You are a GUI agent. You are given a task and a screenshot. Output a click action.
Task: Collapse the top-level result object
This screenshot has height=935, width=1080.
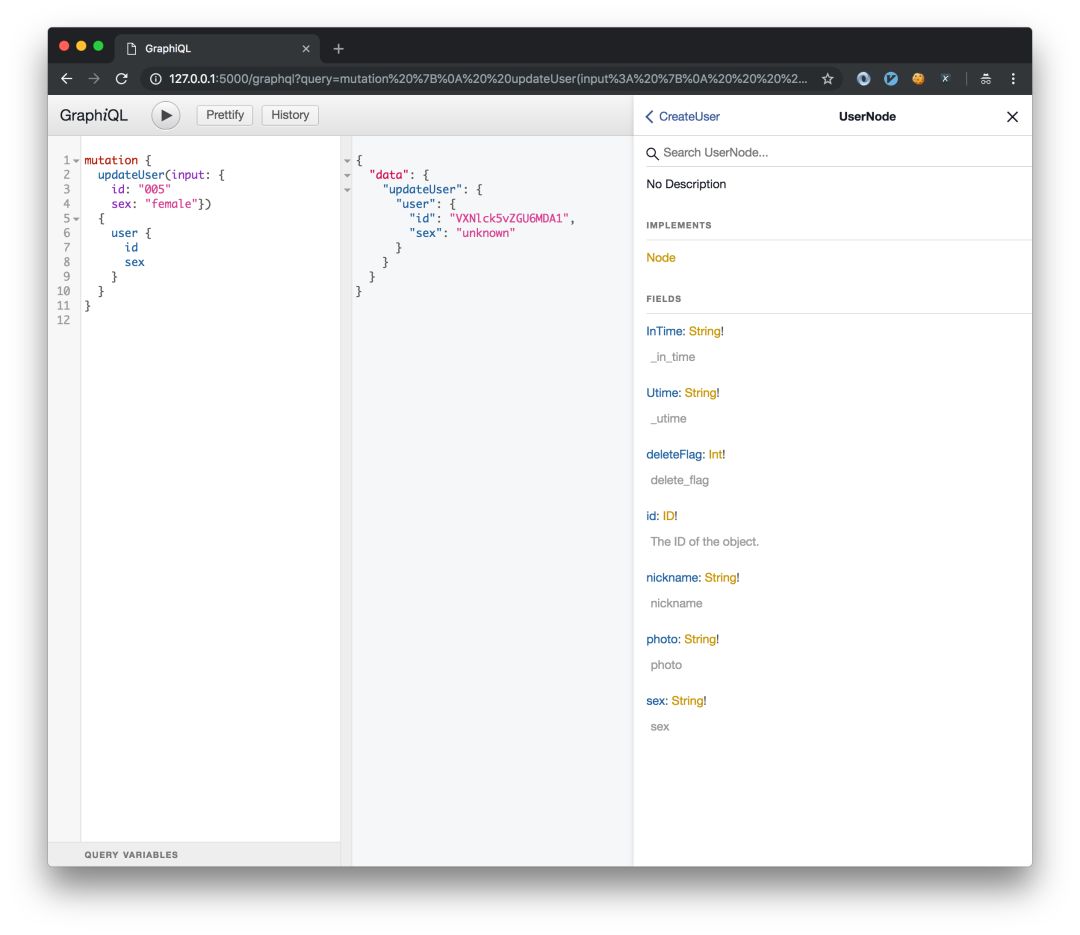coord(347,161)
